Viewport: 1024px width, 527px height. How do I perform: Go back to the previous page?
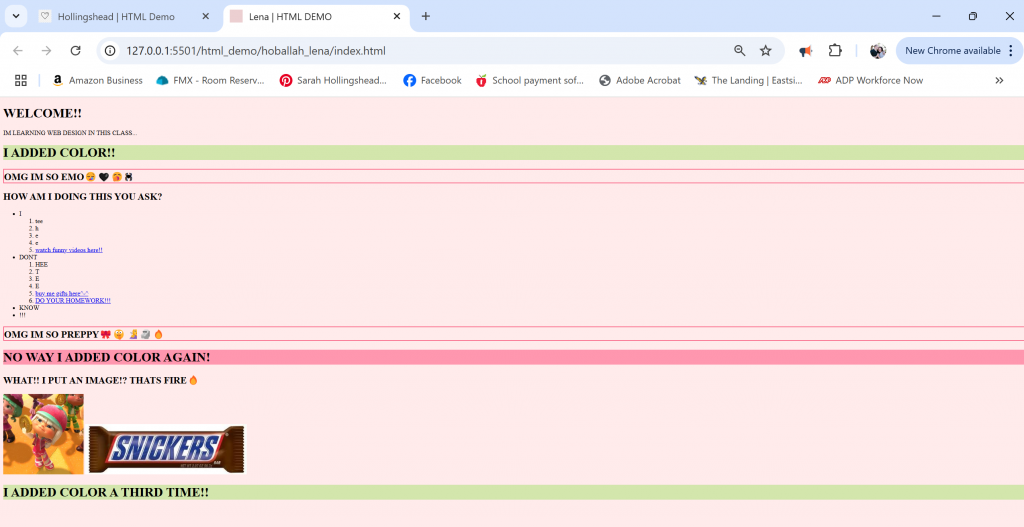coord(18,51)
